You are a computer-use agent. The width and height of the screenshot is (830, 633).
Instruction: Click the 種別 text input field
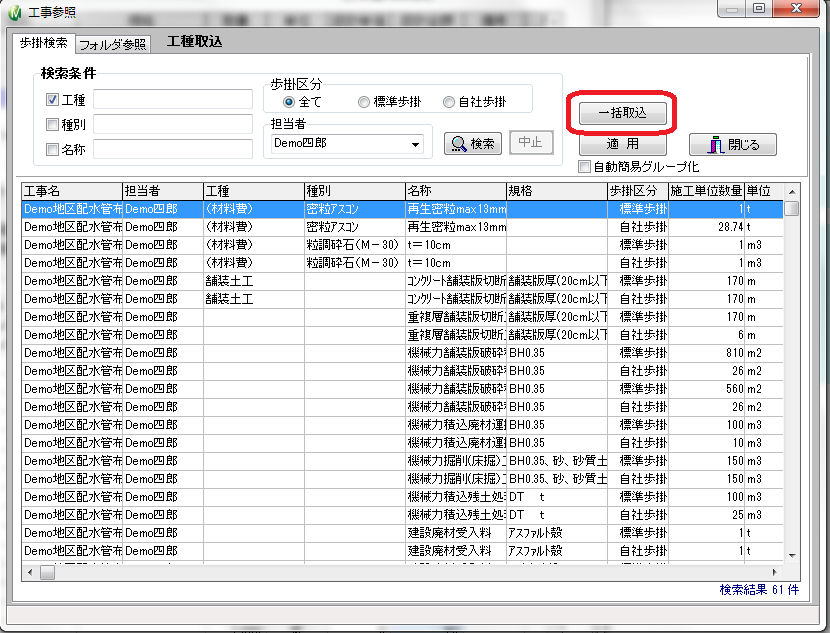tap(173, 124)
